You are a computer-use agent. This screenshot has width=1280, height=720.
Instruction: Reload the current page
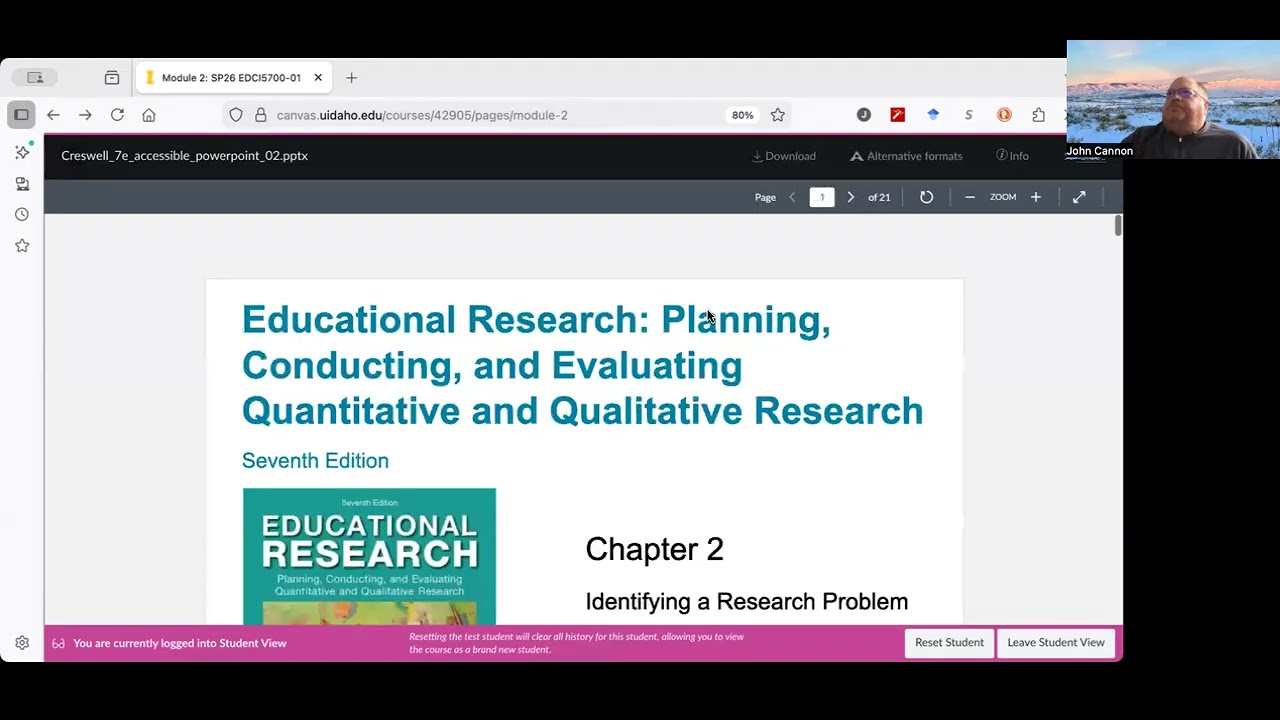pyautogui.click(x=117, y=115)
